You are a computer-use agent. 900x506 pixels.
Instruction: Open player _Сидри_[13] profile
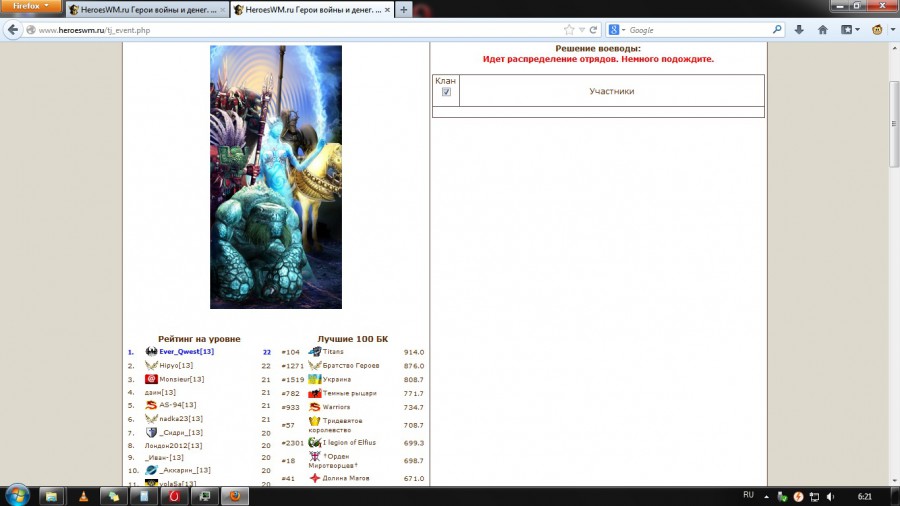coord(181,433)
